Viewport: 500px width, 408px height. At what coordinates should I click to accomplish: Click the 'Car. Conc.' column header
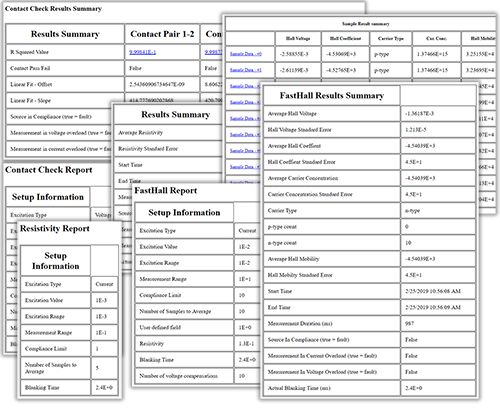(436, 38)
